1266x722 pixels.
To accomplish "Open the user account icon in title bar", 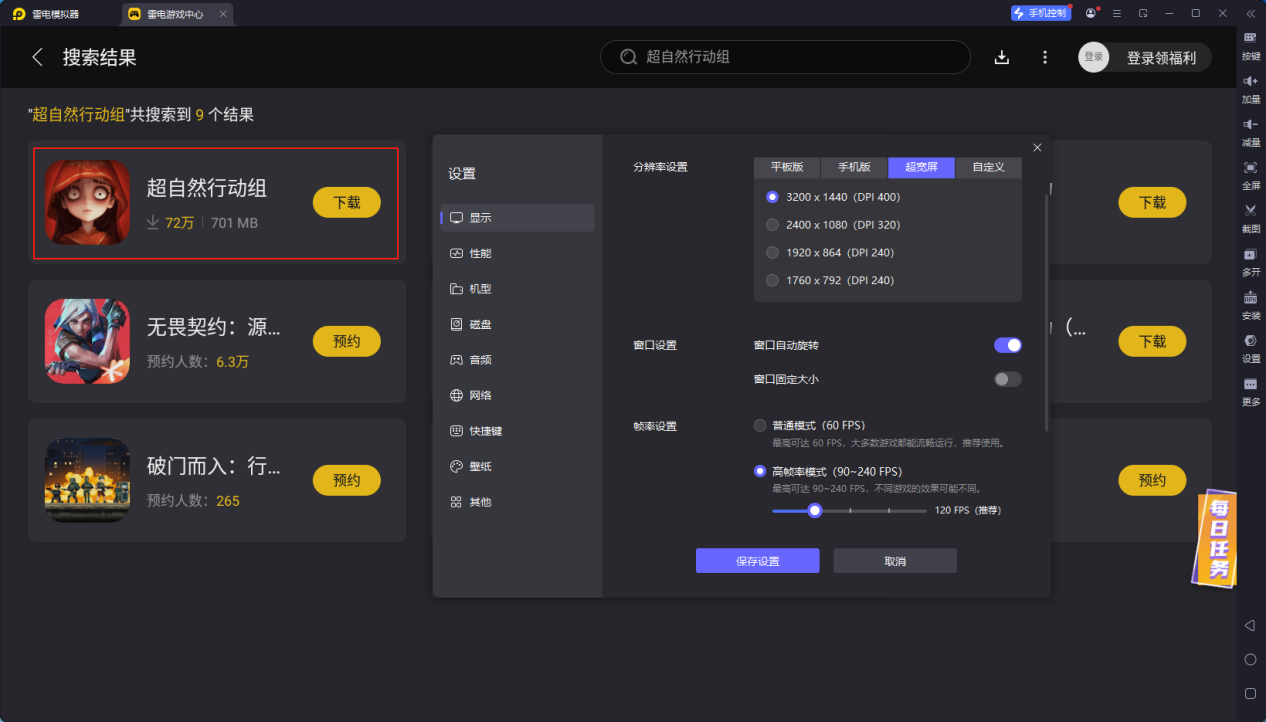I will point(1091,13).
